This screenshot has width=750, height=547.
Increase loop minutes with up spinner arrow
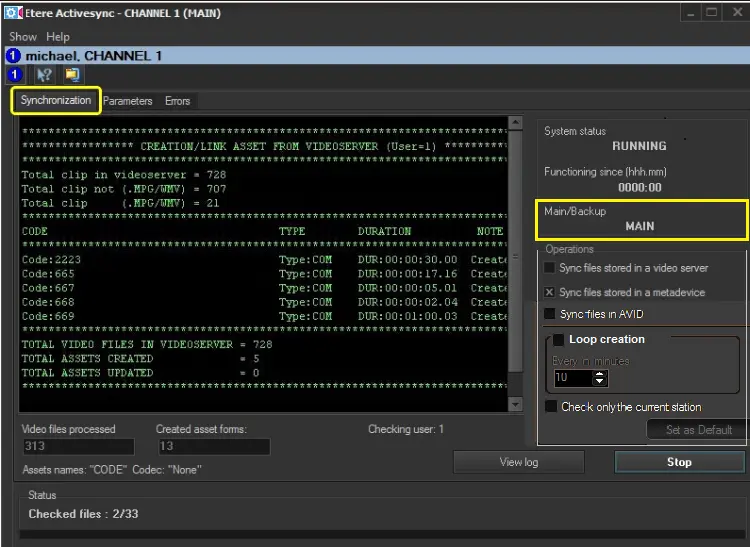[x=600, y=374]
